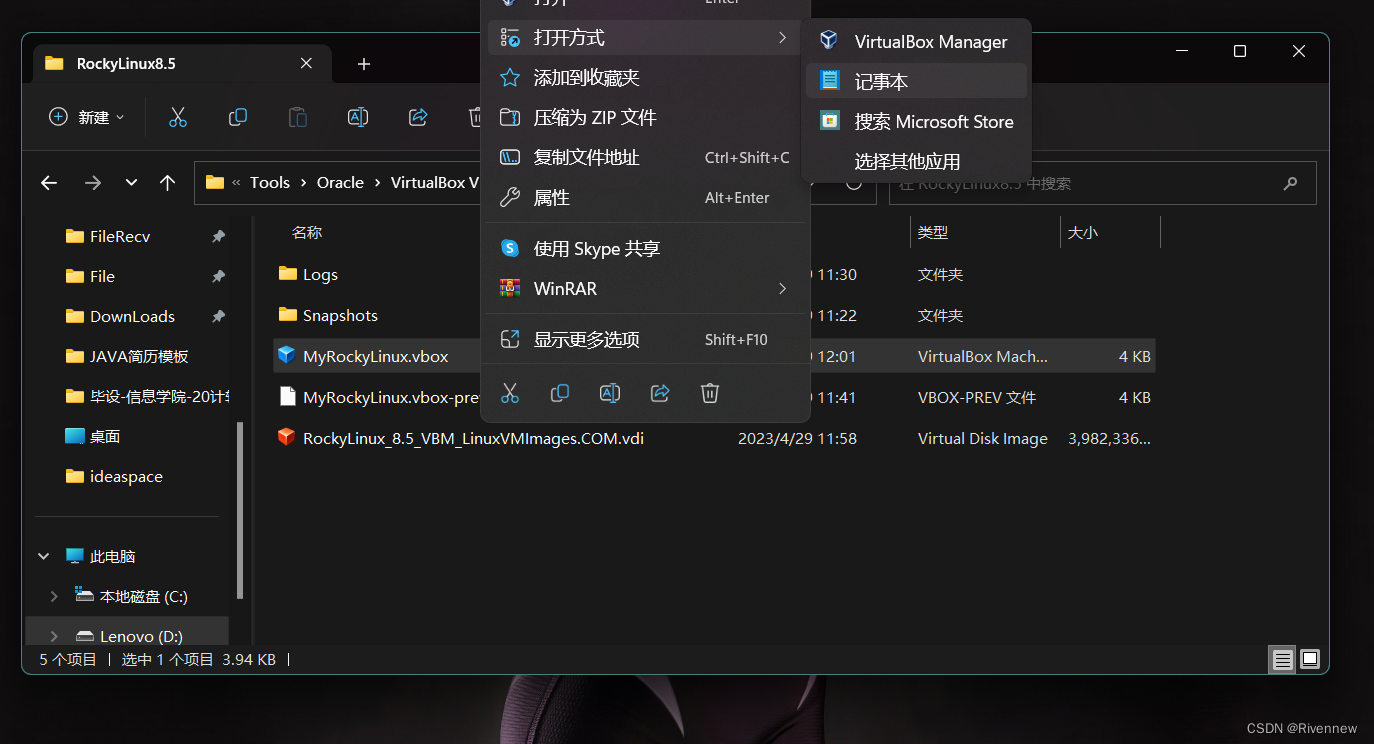Open with Notepad (记事本) in submenu
1374x744 pixels.
[x=916, y=81]
